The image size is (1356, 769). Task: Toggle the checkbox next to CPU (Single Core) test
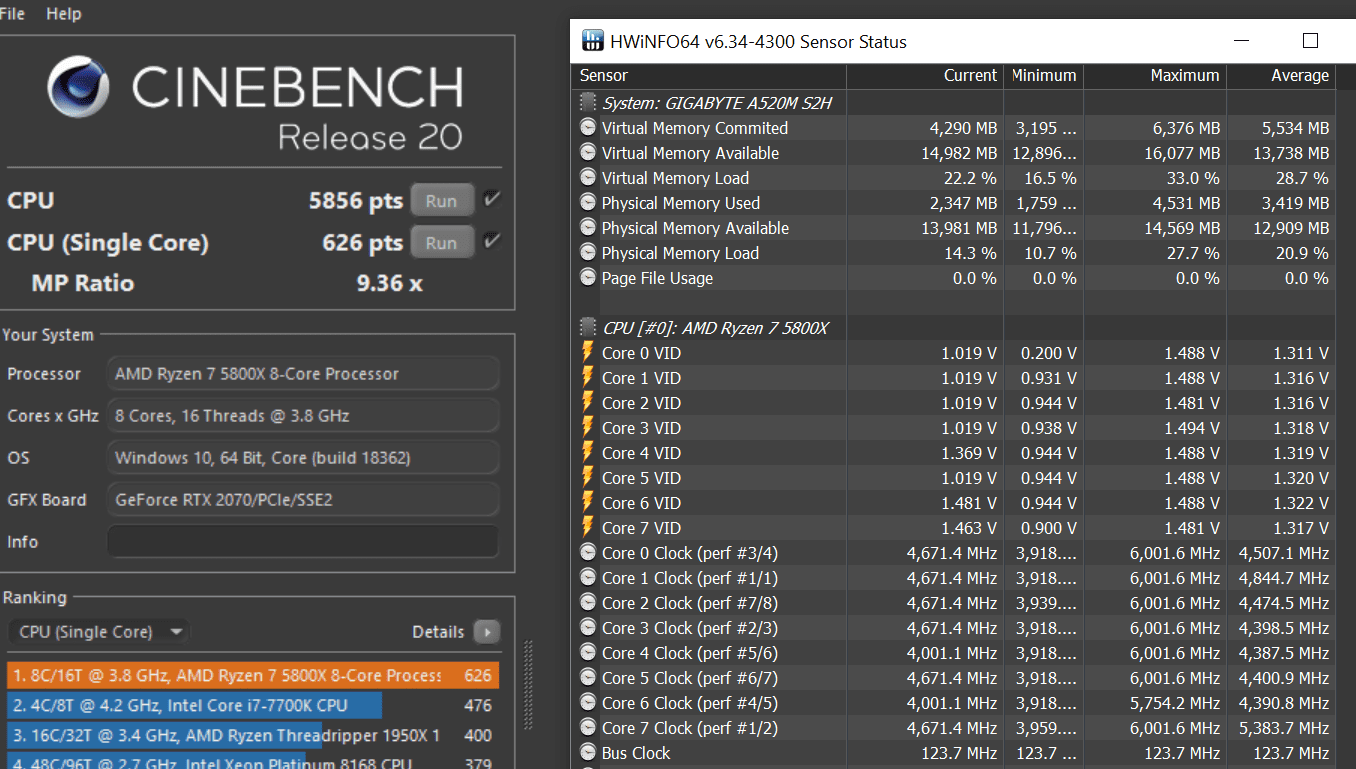pos(491,241)
